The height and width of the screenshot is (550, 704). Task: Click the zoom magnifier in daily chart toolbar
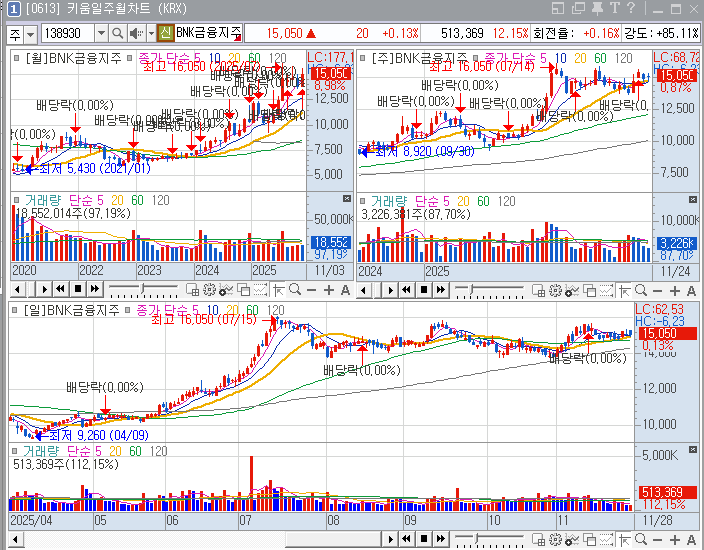point(641,539)
